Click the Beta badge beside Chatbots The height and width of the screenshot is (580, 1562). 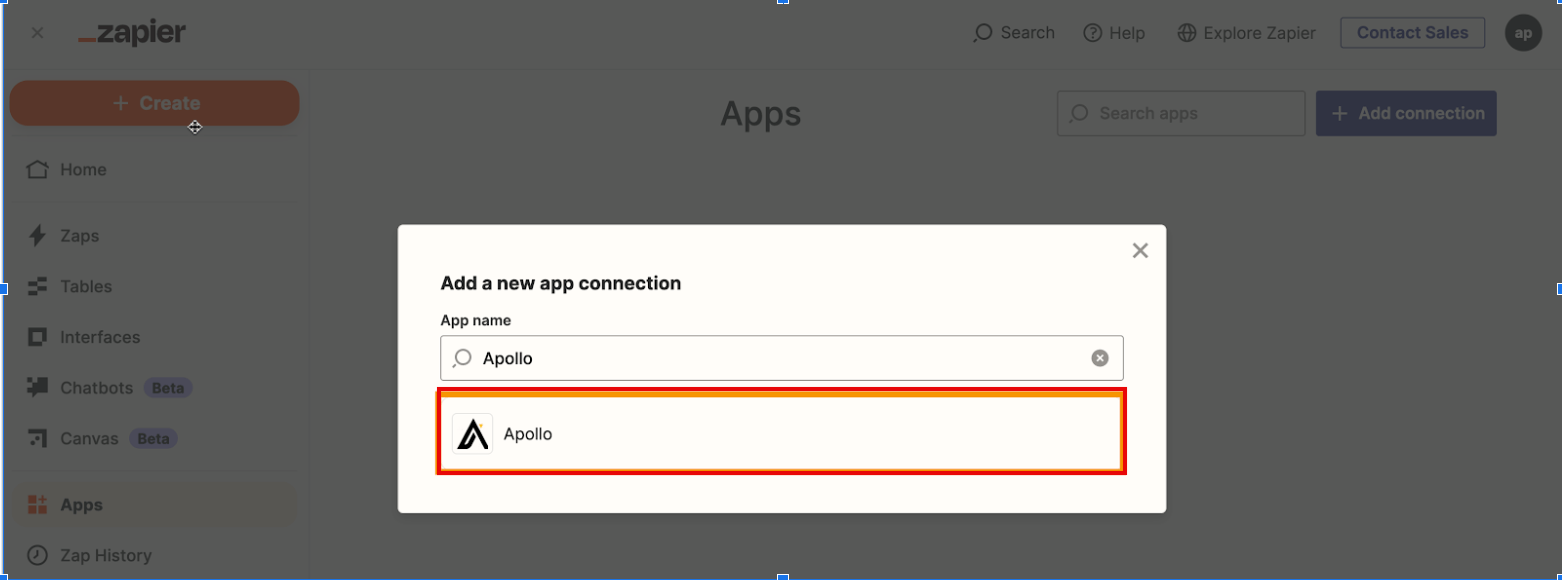coord(168,388)
